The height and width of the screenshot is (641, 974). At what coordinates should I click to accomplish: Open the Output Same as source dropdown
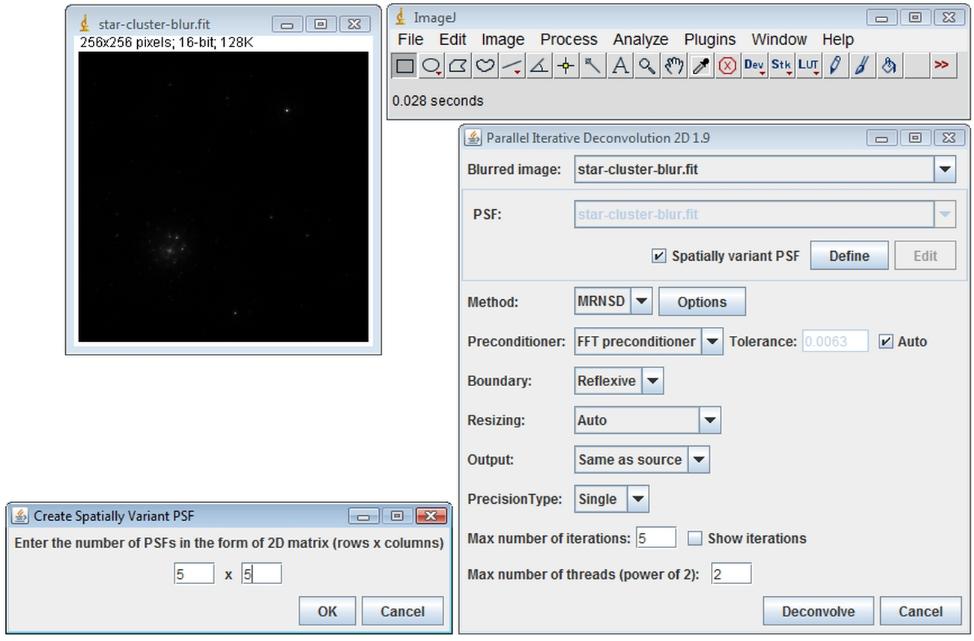point(698,460)
